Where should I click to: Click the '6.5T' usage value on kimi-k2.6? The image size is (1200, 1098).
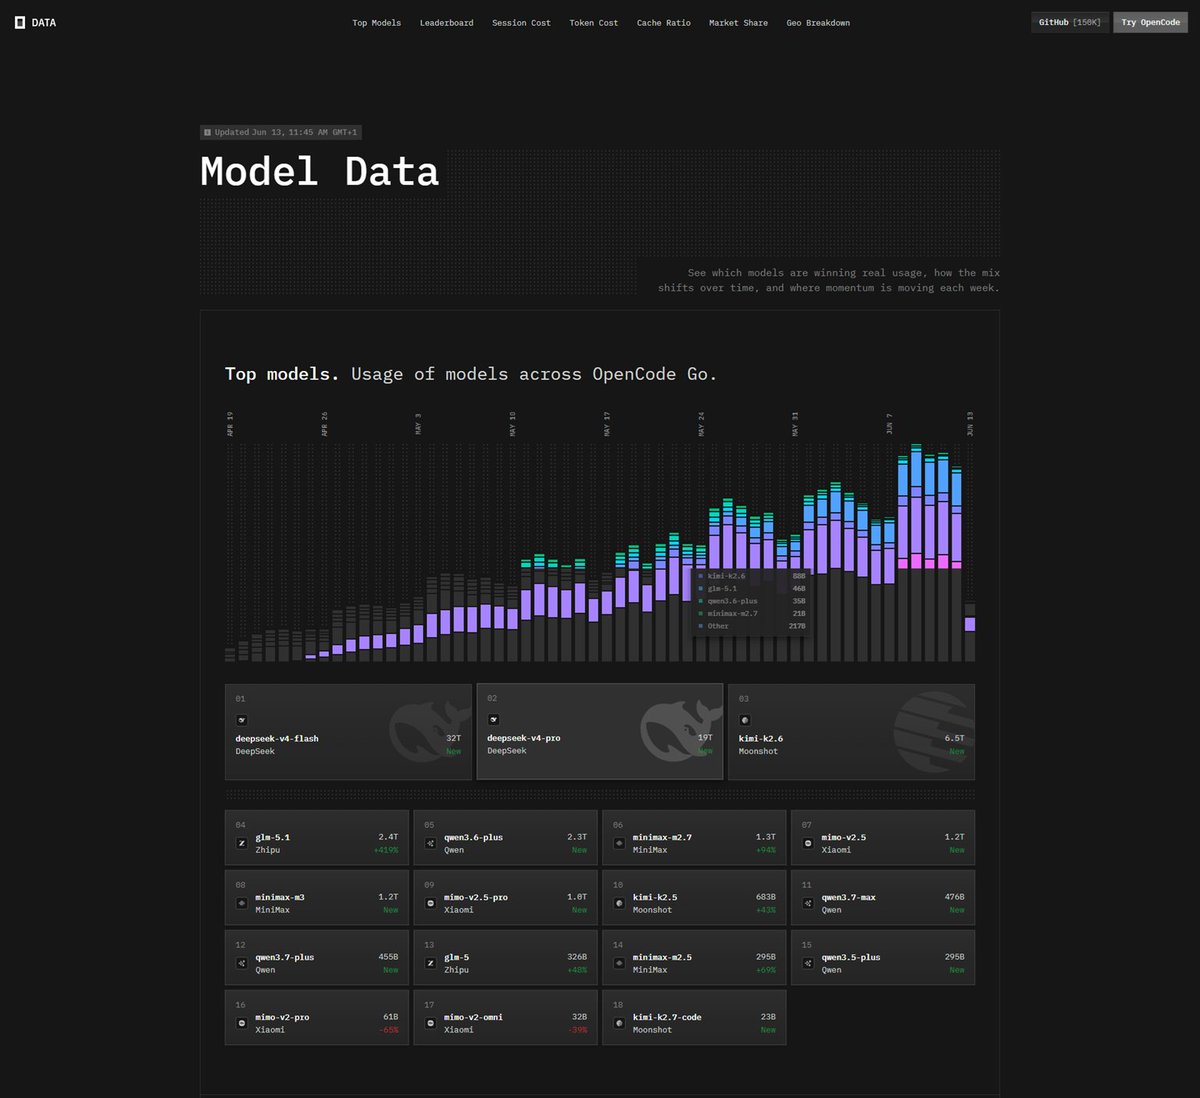click(955, 738)
